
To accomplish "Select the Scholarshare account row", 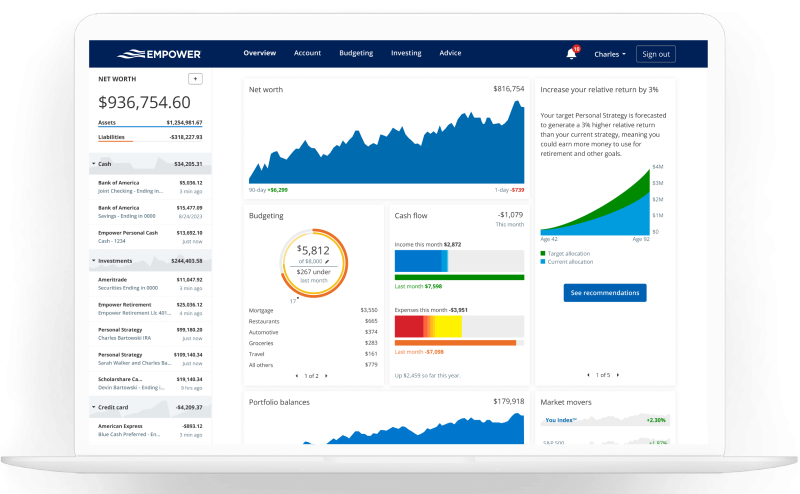I will (150, 383).
